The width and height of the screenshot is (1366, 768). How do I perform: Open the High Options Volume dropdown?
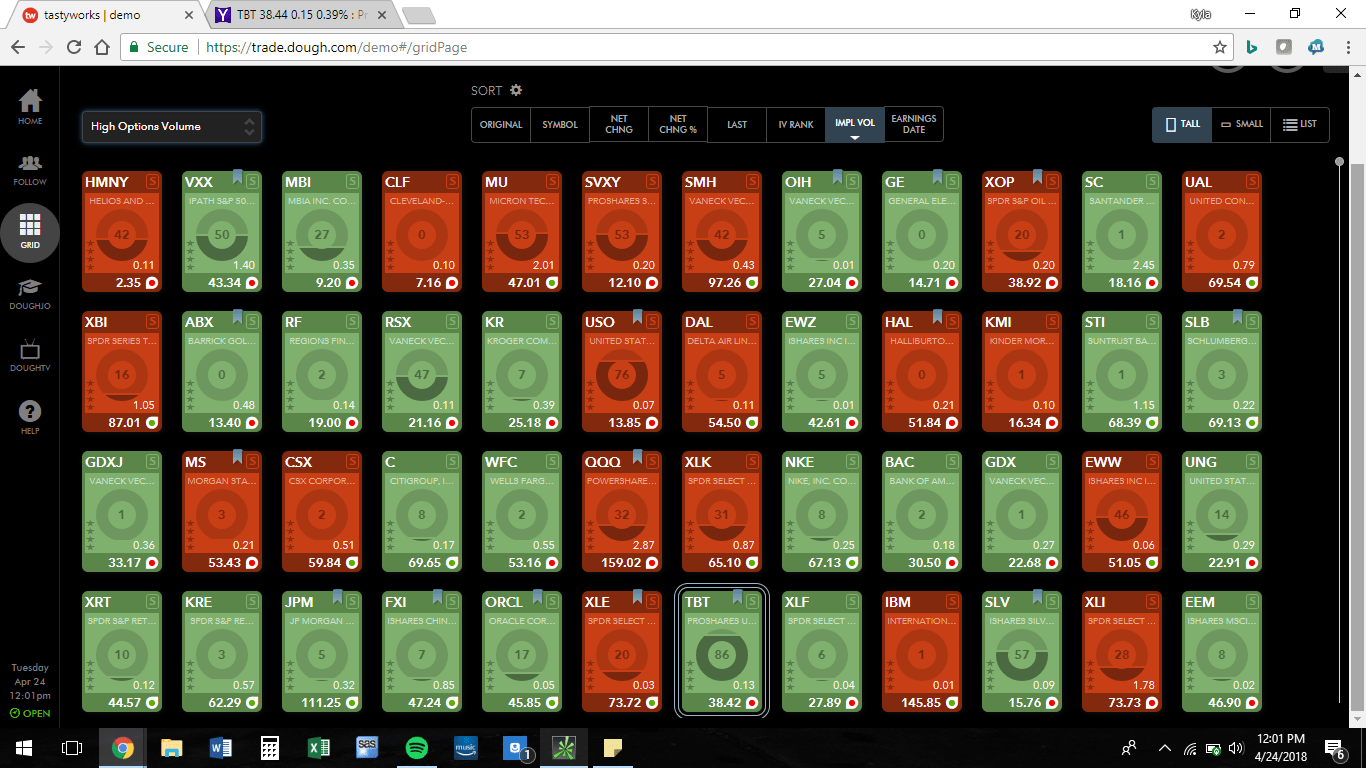[x=172, y=127]
